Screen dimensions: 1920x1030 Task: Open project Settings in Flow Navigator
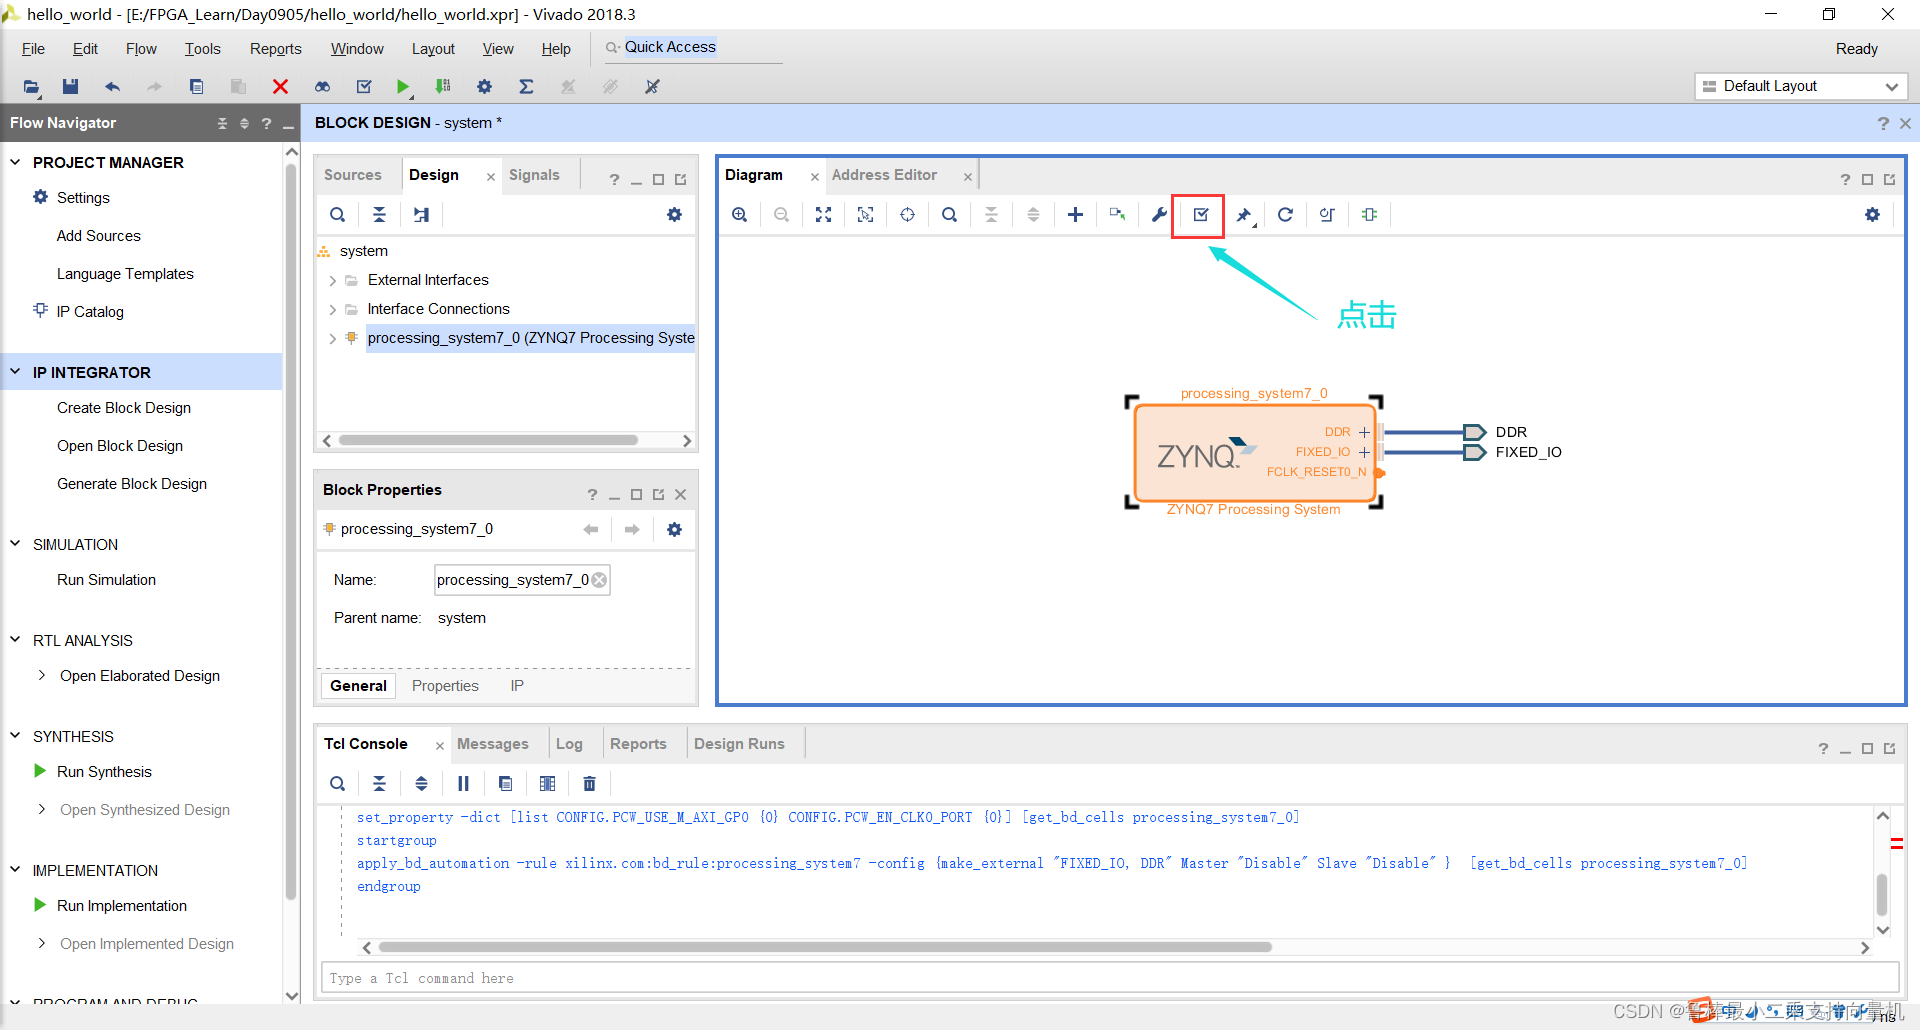[x=83, y=198]
